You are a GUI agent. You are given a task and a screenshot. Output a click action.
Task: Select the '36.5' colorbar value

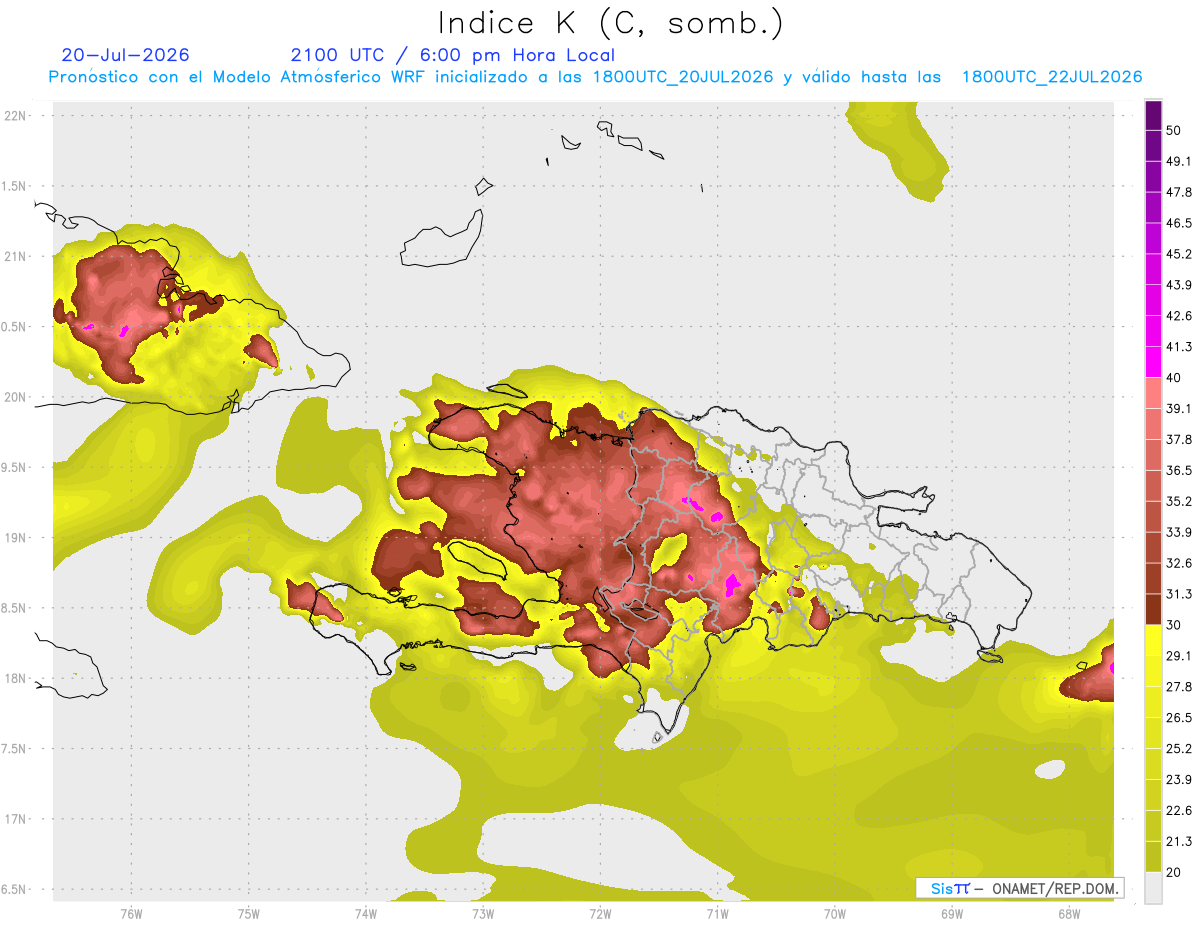coord(1179,471)
